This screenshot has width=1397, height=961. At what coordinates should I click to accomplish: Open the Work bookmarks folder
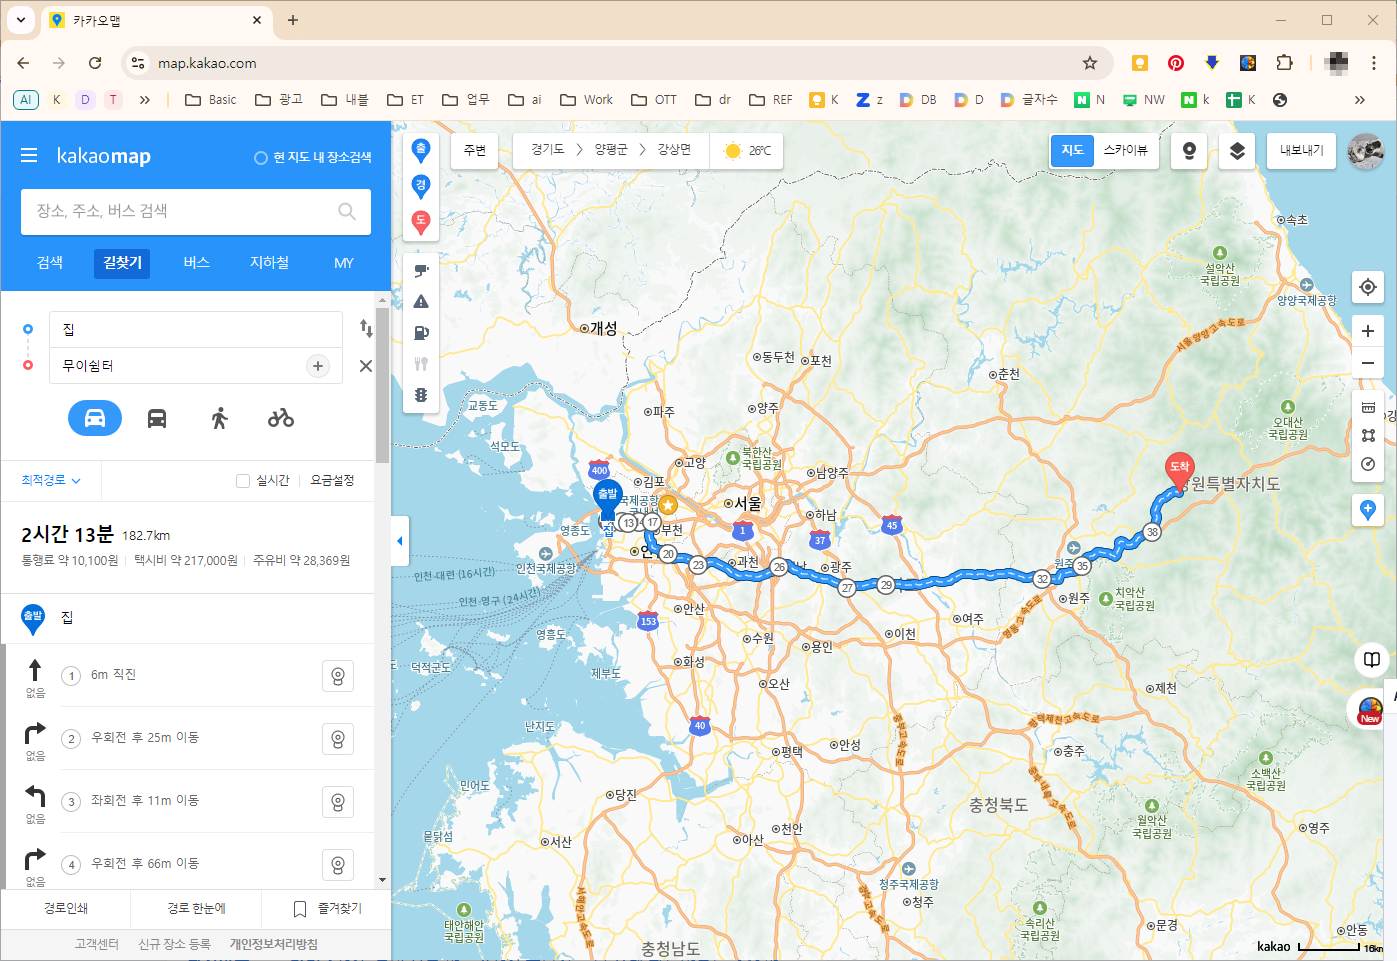pos(587,100)
